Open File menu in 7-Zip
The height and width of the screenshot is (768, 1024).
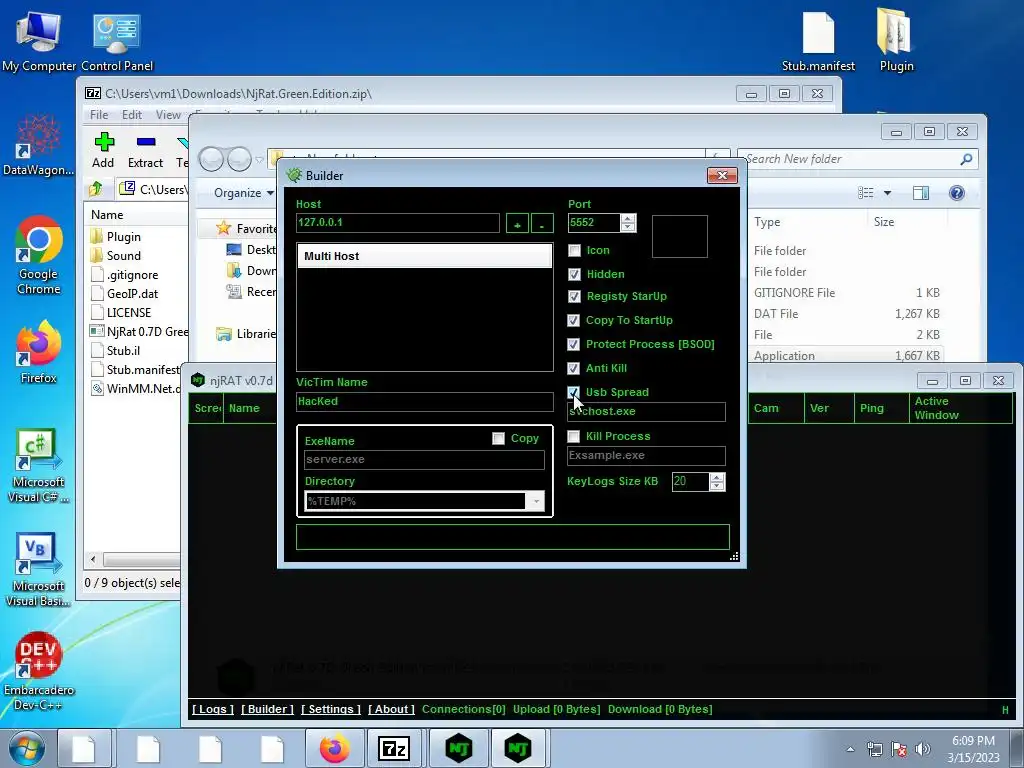point(99,115)
